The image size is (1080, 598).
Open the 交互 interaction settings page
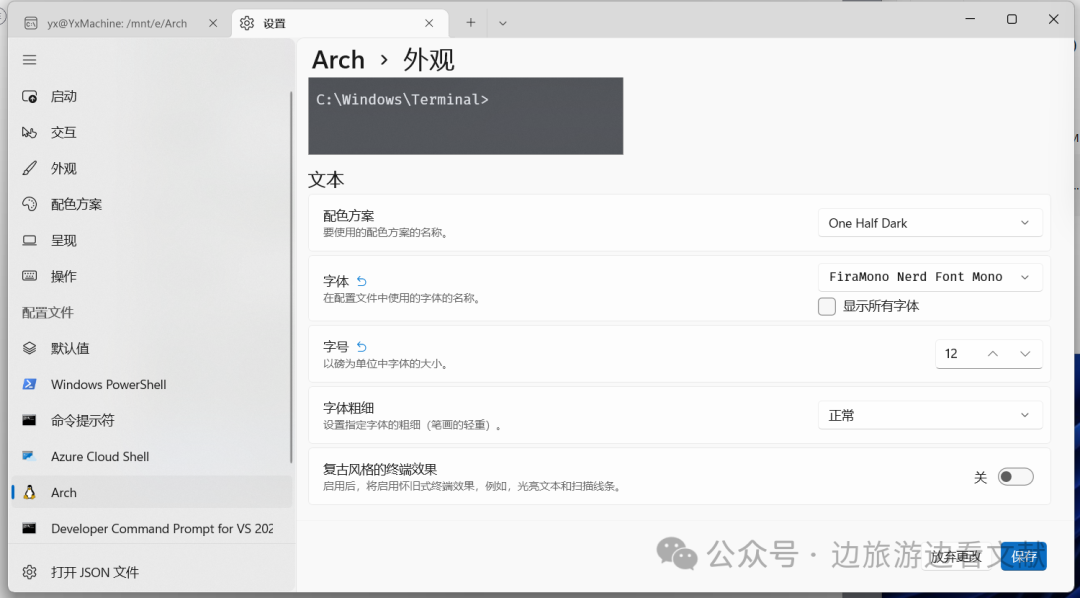(x=152, y=132)
